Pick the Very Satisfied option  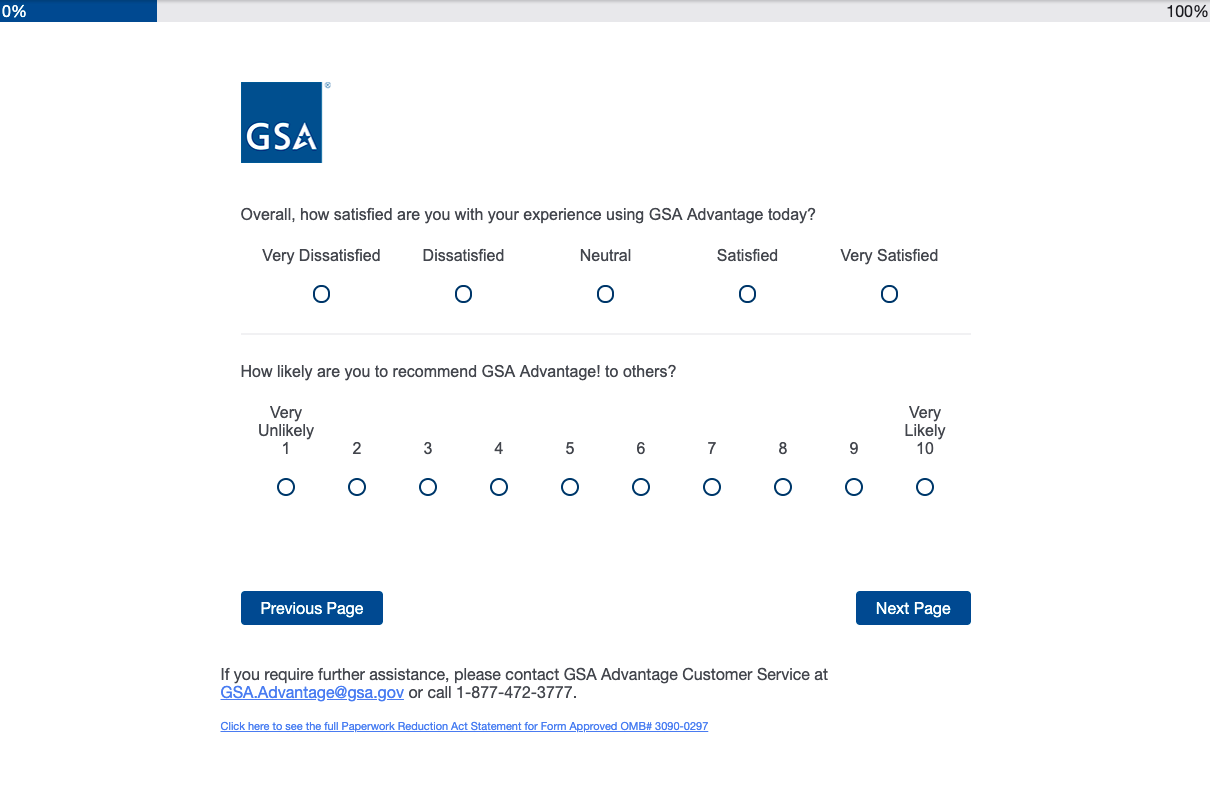coord(889,294)
